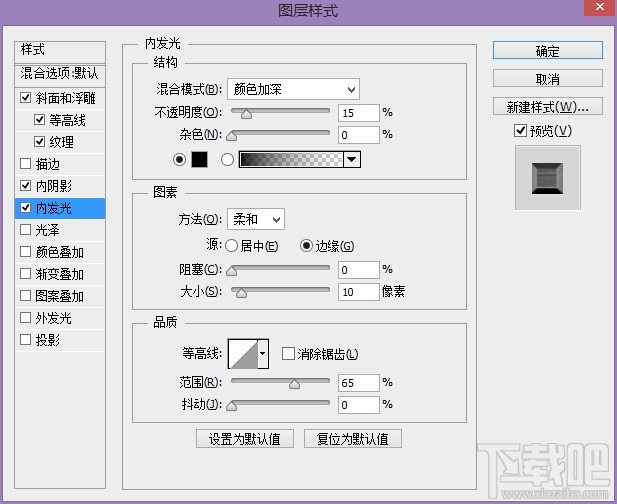The width and height of the screenshot is (617, 504).
Task: Click the 杂色 noise slider handle
Action: tap(232, 136)
